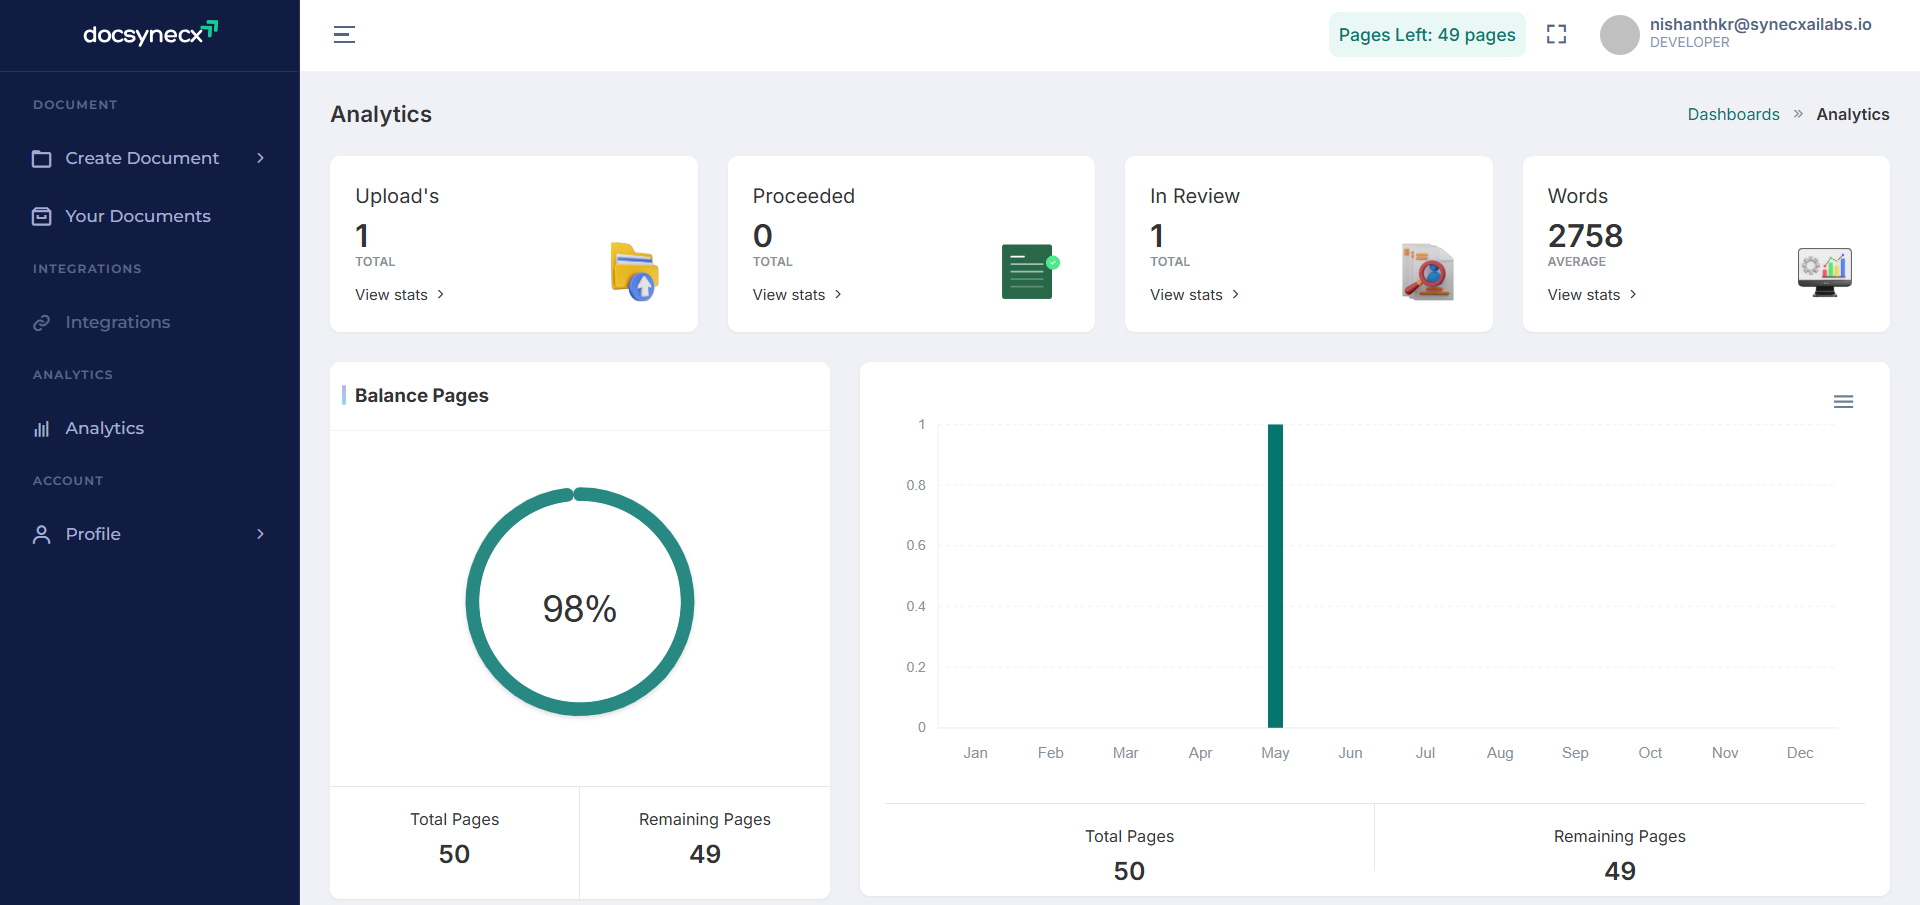1920x905 pixels.
Task: Click the Words monitor chart icon
Action: (1824, 271)
